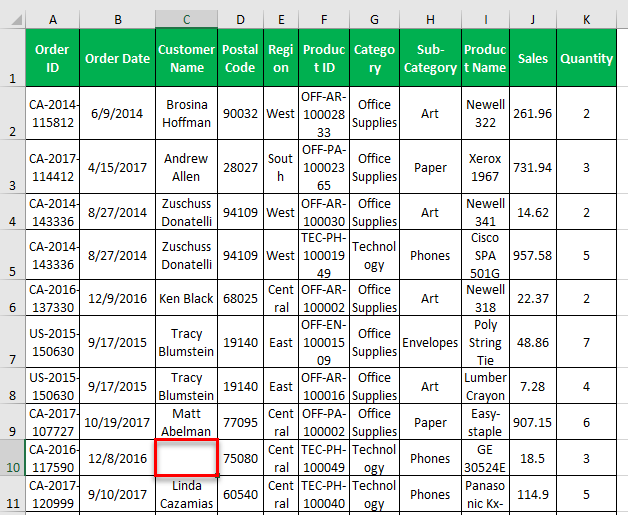Click product name Poly String Tie
Viewport: 628px width, 515px height.
pyautogui.click(x=485, y=341)
